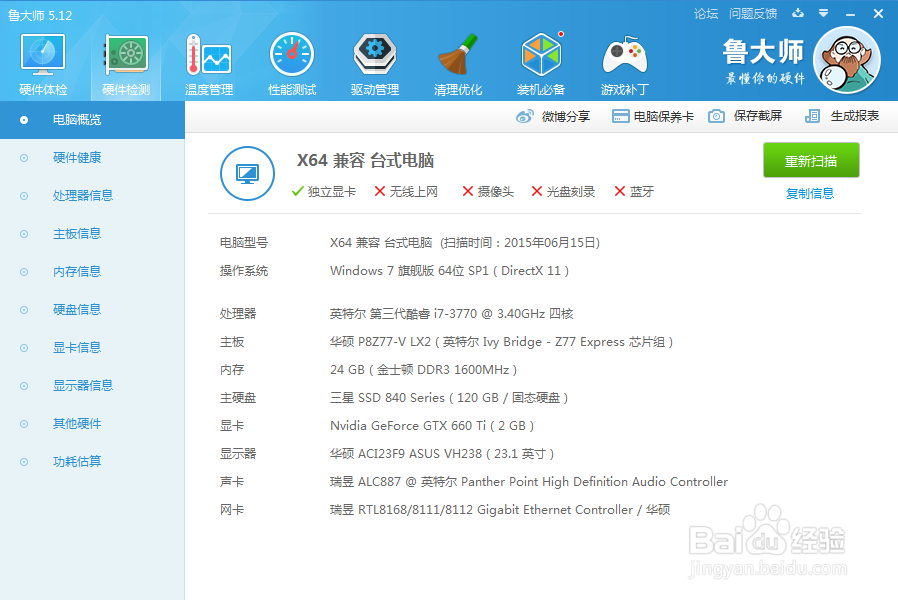The width and height of the screenshot is (898, 600).
Task: Click X64 兼容 台式电脑 heading
Action: 365,160
